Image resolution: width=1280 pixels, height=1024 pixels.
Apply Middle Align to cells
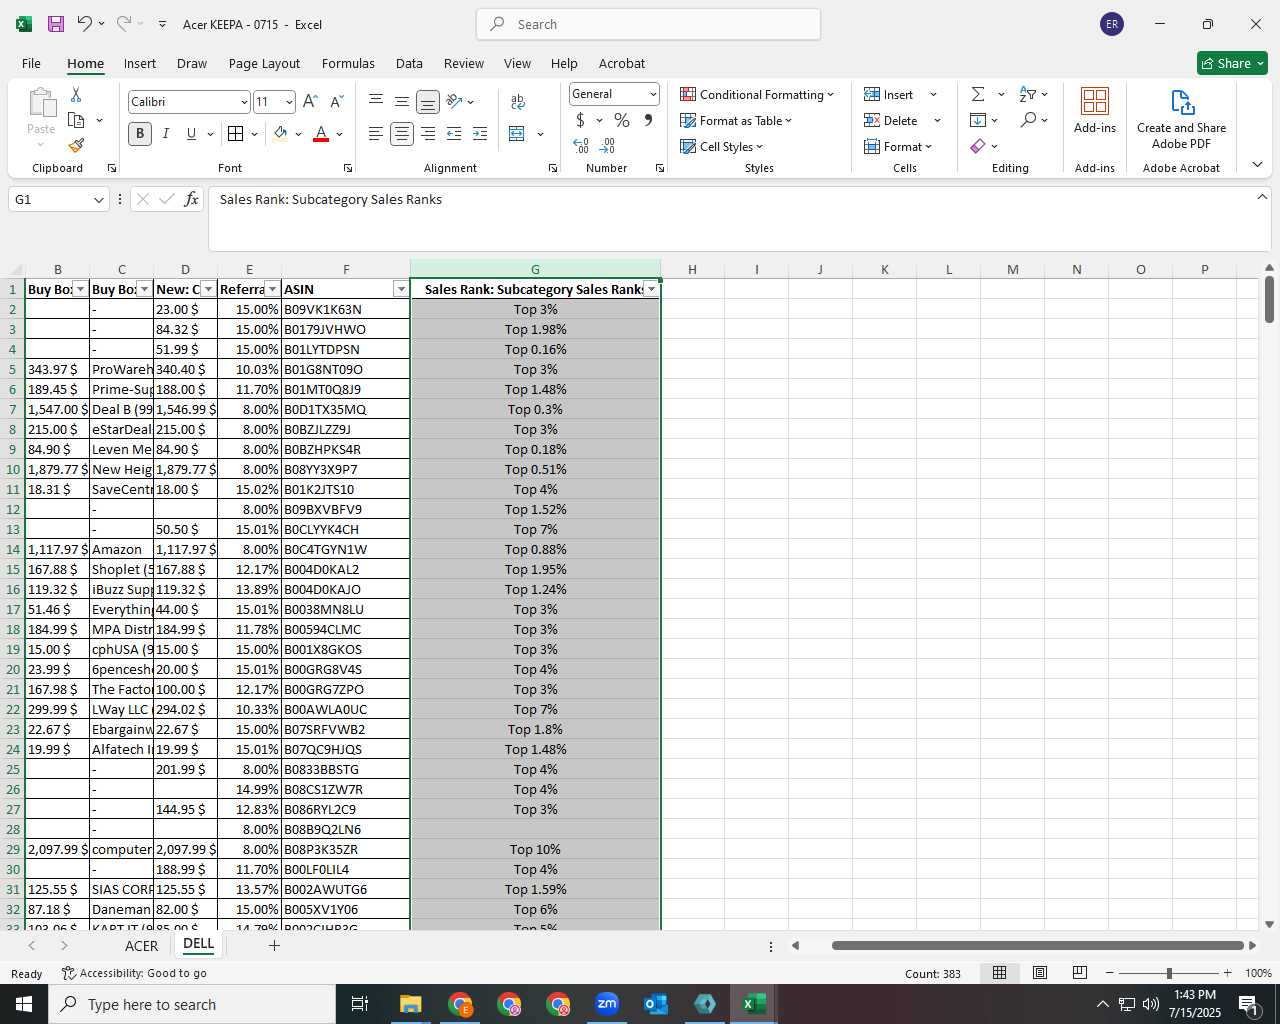[402, 101]
